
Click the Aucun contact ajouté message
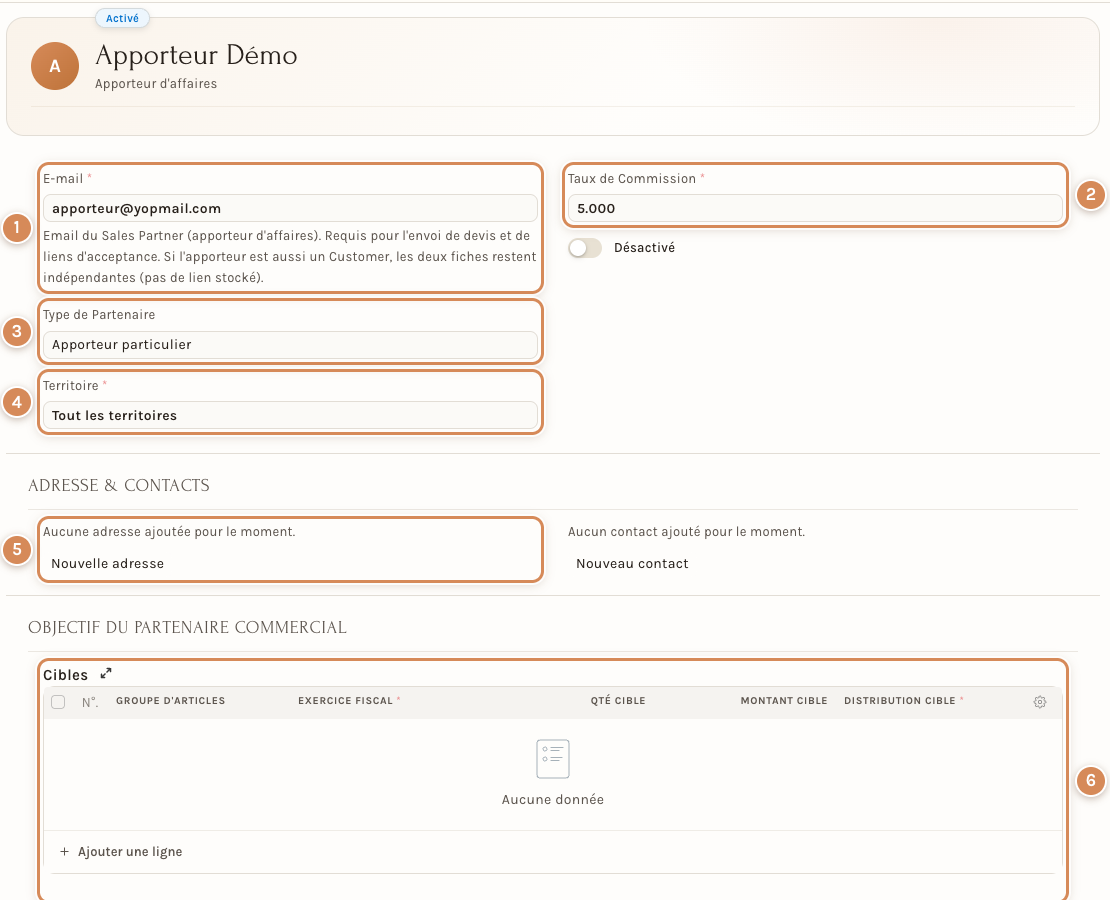click(687, 532)
